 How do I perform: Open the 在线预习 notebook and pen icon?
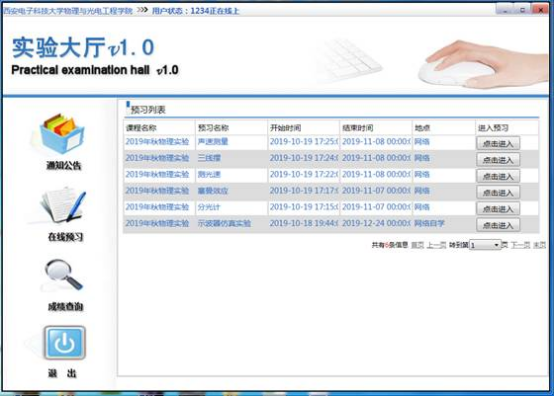pyautogui.click(x=63, y=206)
